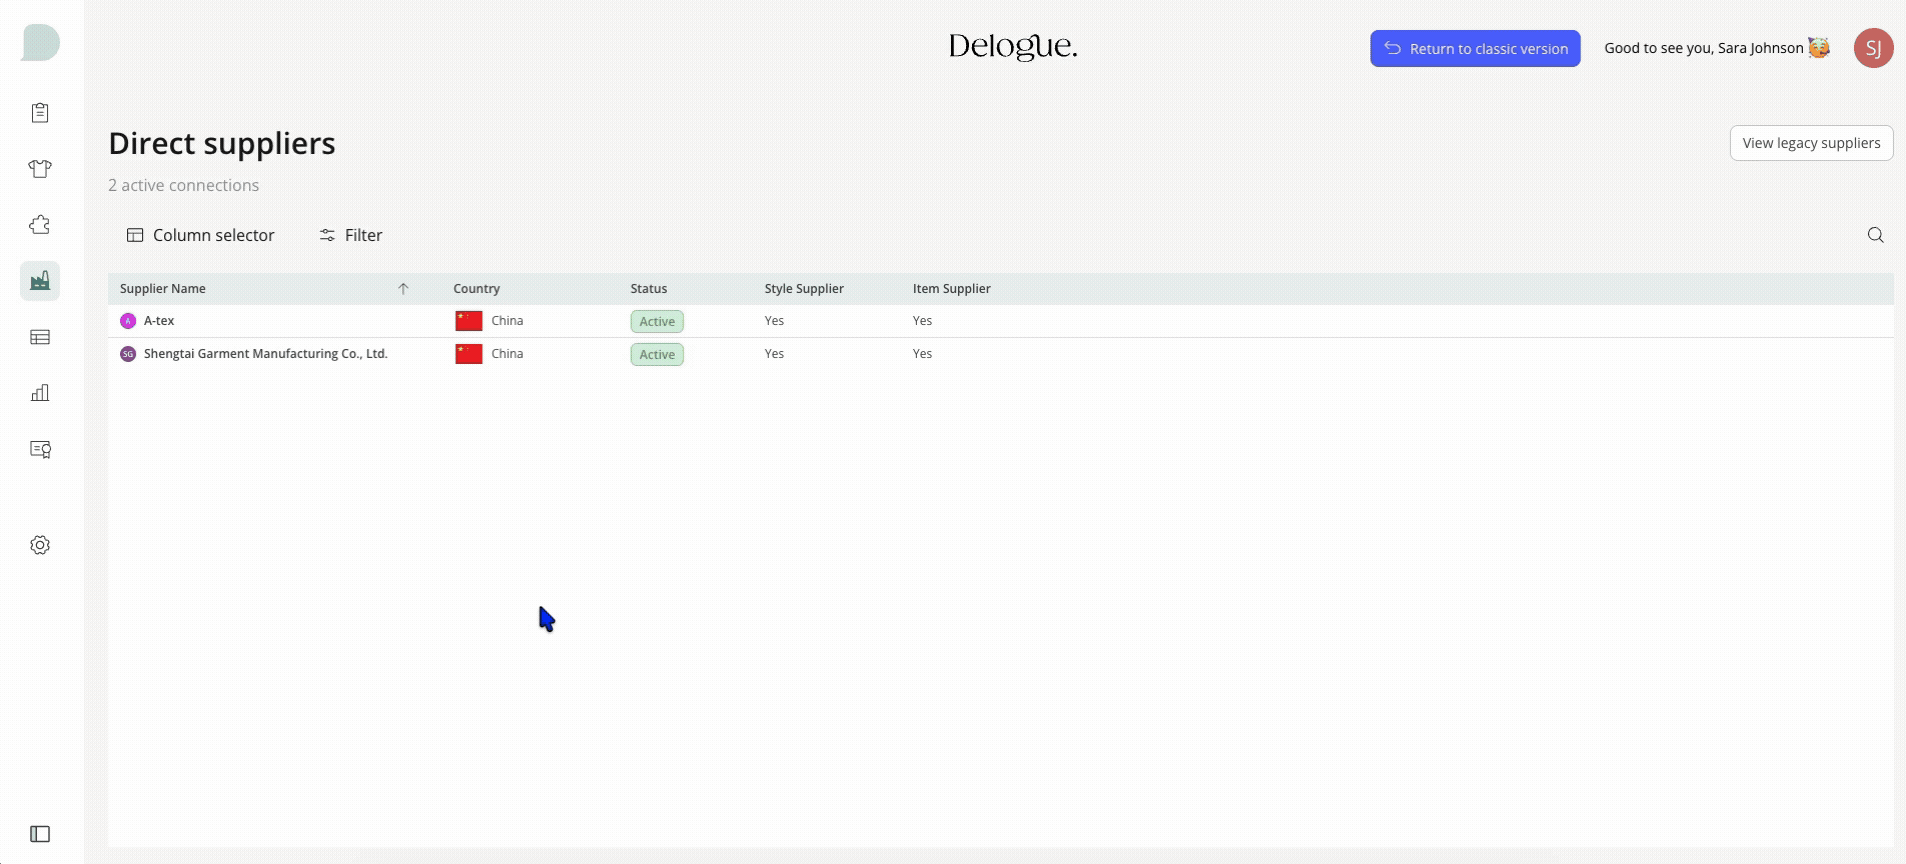The height and width of the screenshot is (864, 1906).
Task: Open the Filter options
Action: point(350,235)
